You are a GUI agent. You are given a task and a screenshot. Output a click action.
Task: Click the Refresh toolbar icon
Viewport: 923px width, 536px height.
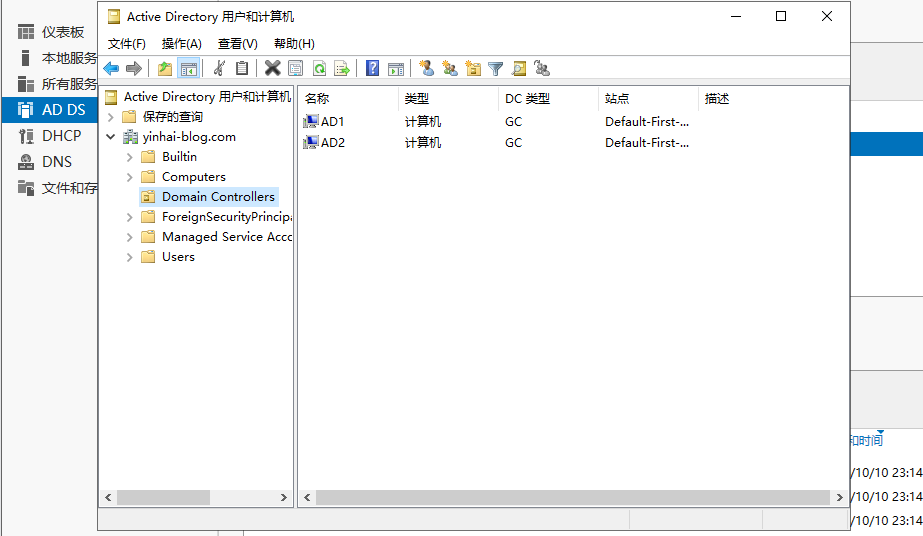(319, 69)
